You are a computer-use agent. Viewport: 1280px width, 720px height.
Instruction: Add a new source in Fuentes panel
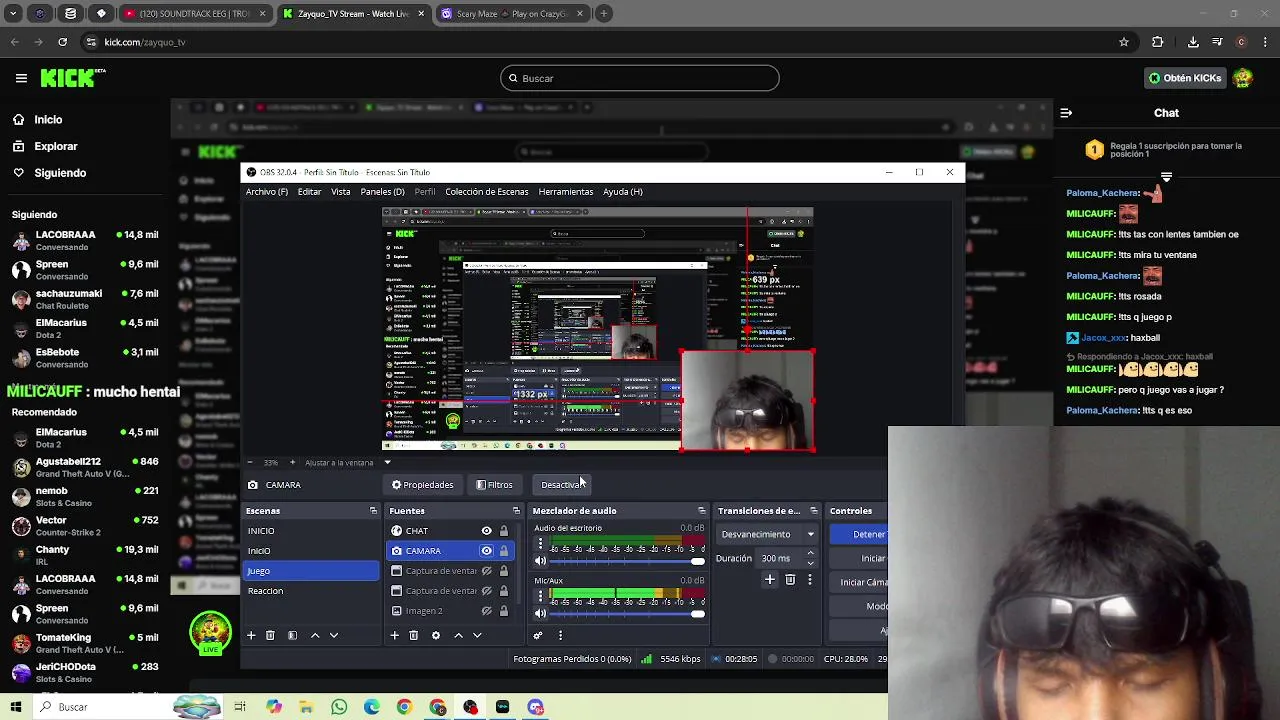[x=394, y=635]
